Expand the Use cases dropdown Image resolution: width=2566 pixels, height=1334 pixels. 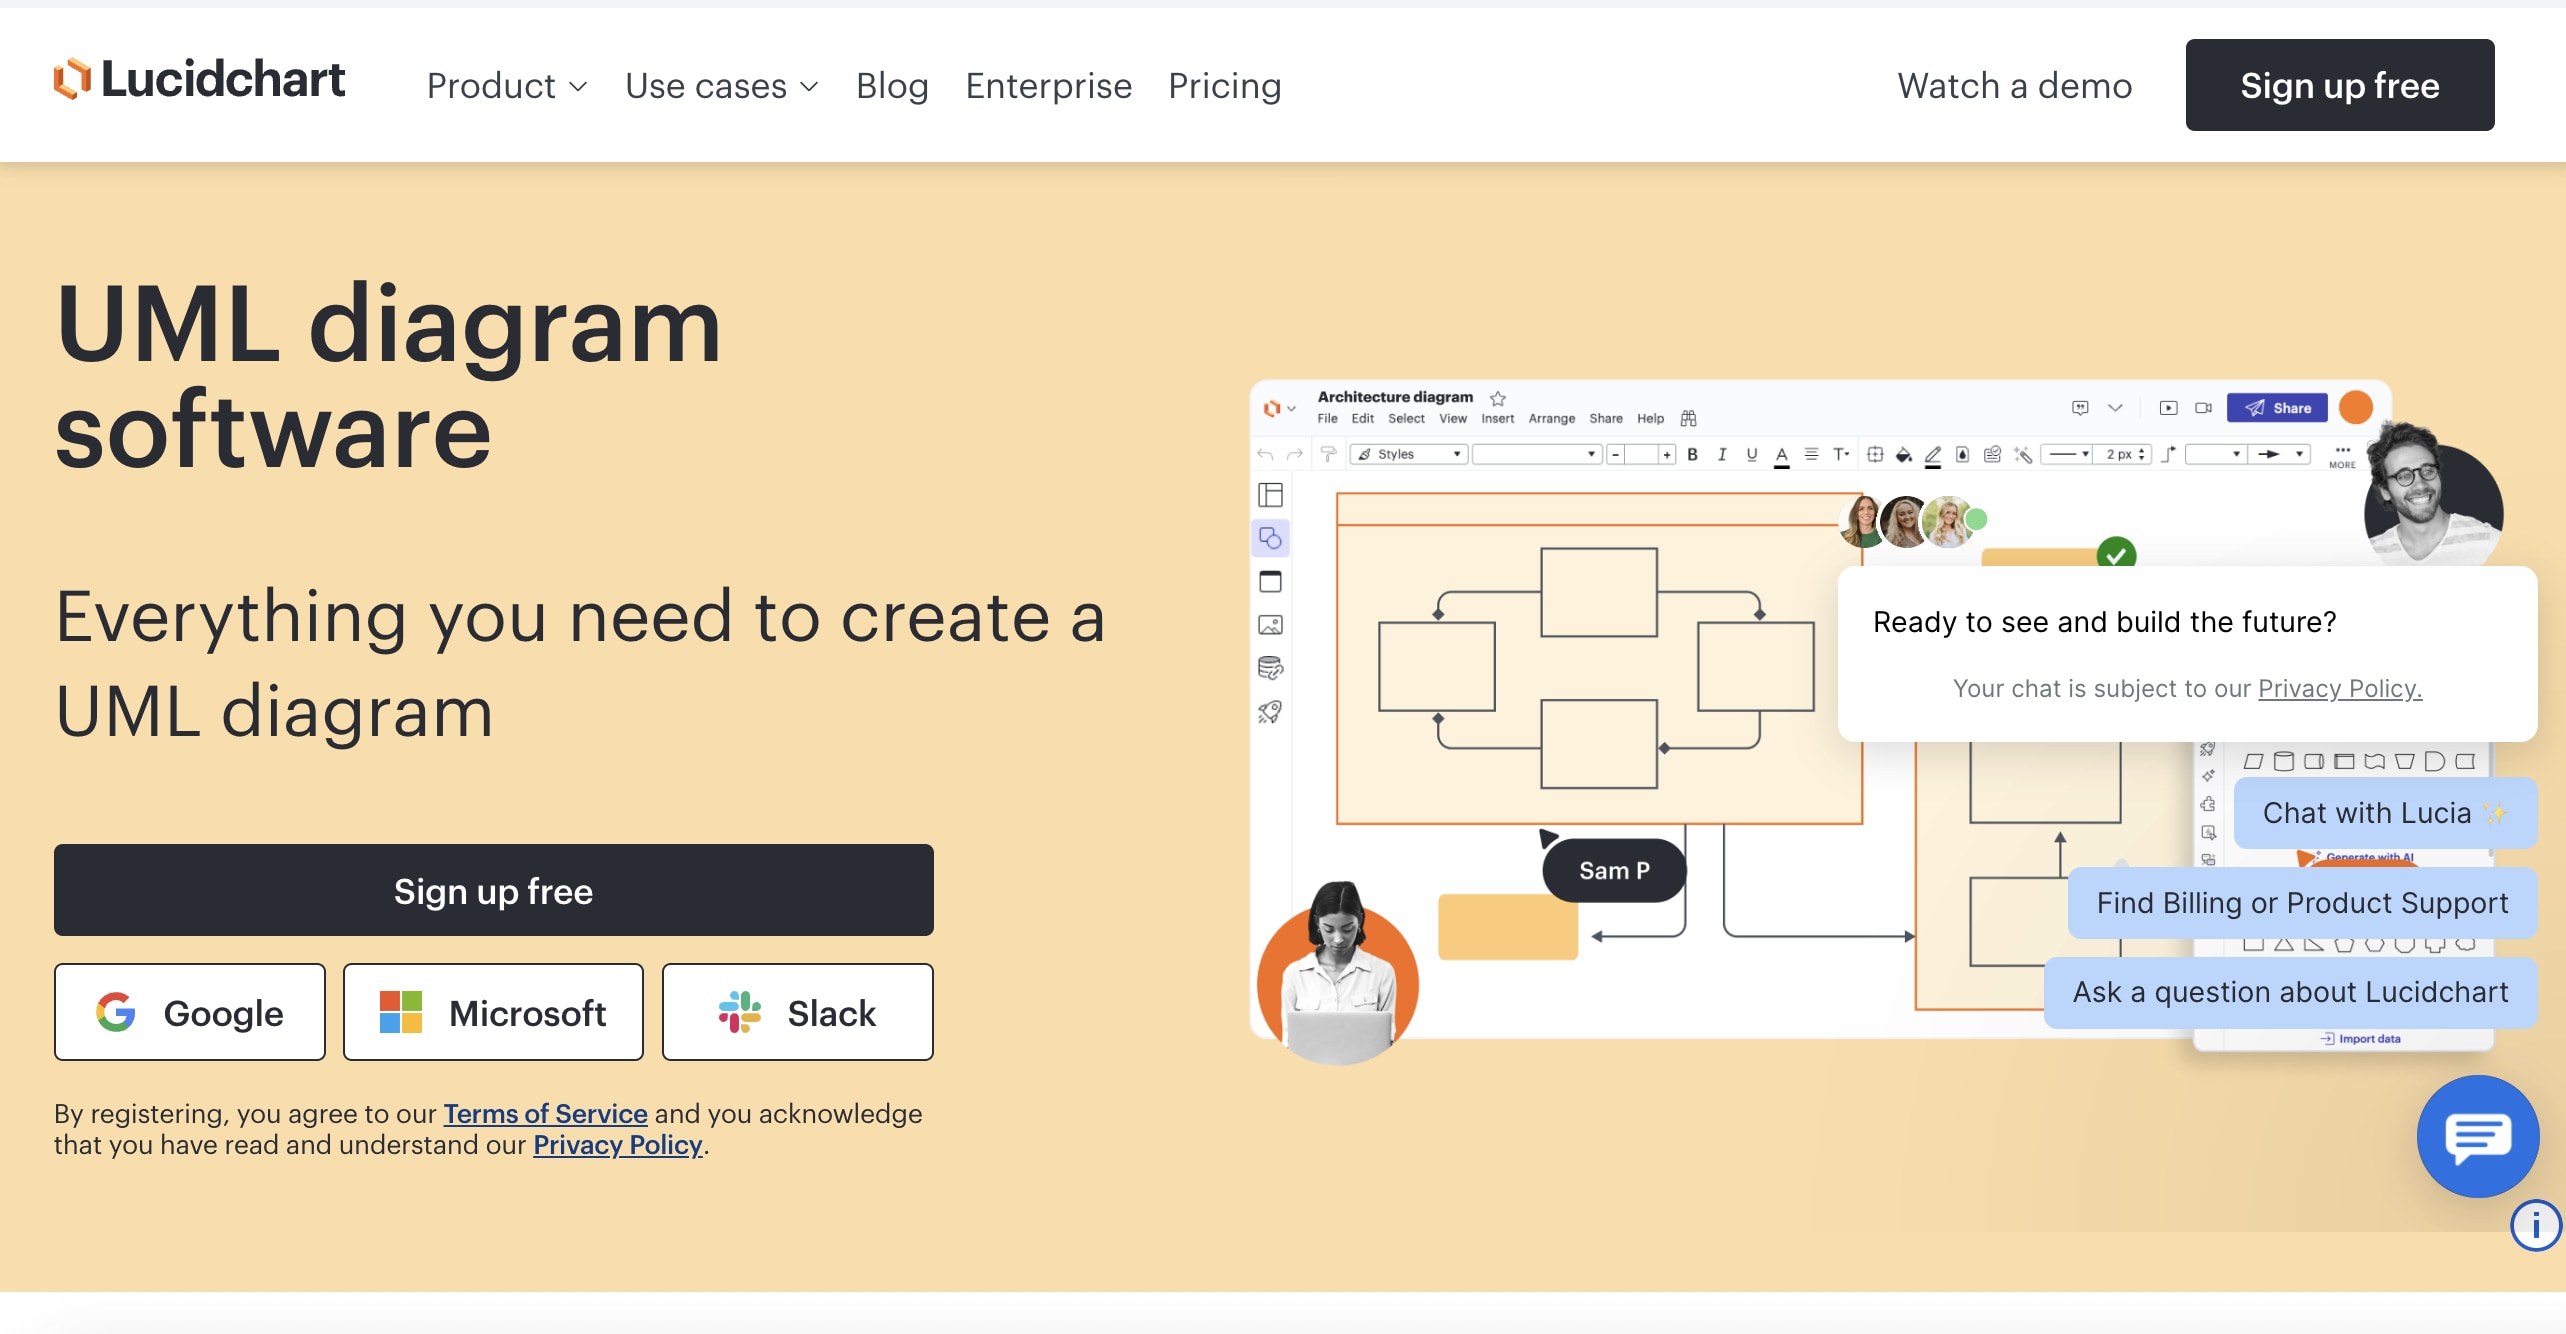[x=721, y=86]
